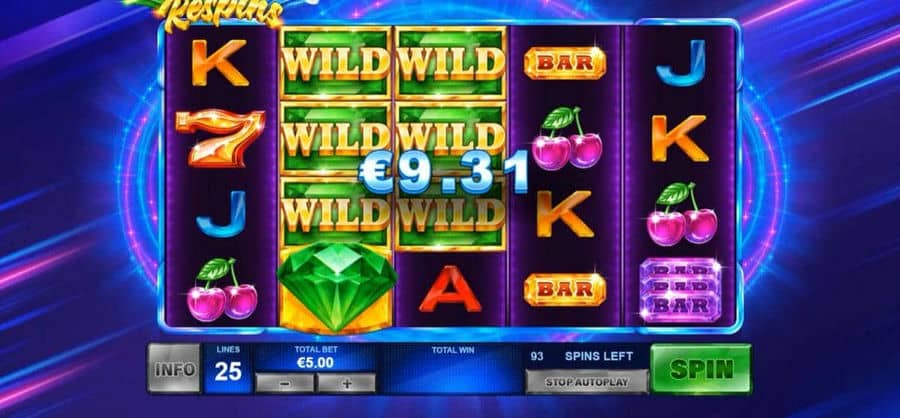Select the golden seven symbol
This screenshot has height=418, width=900.
221,137
